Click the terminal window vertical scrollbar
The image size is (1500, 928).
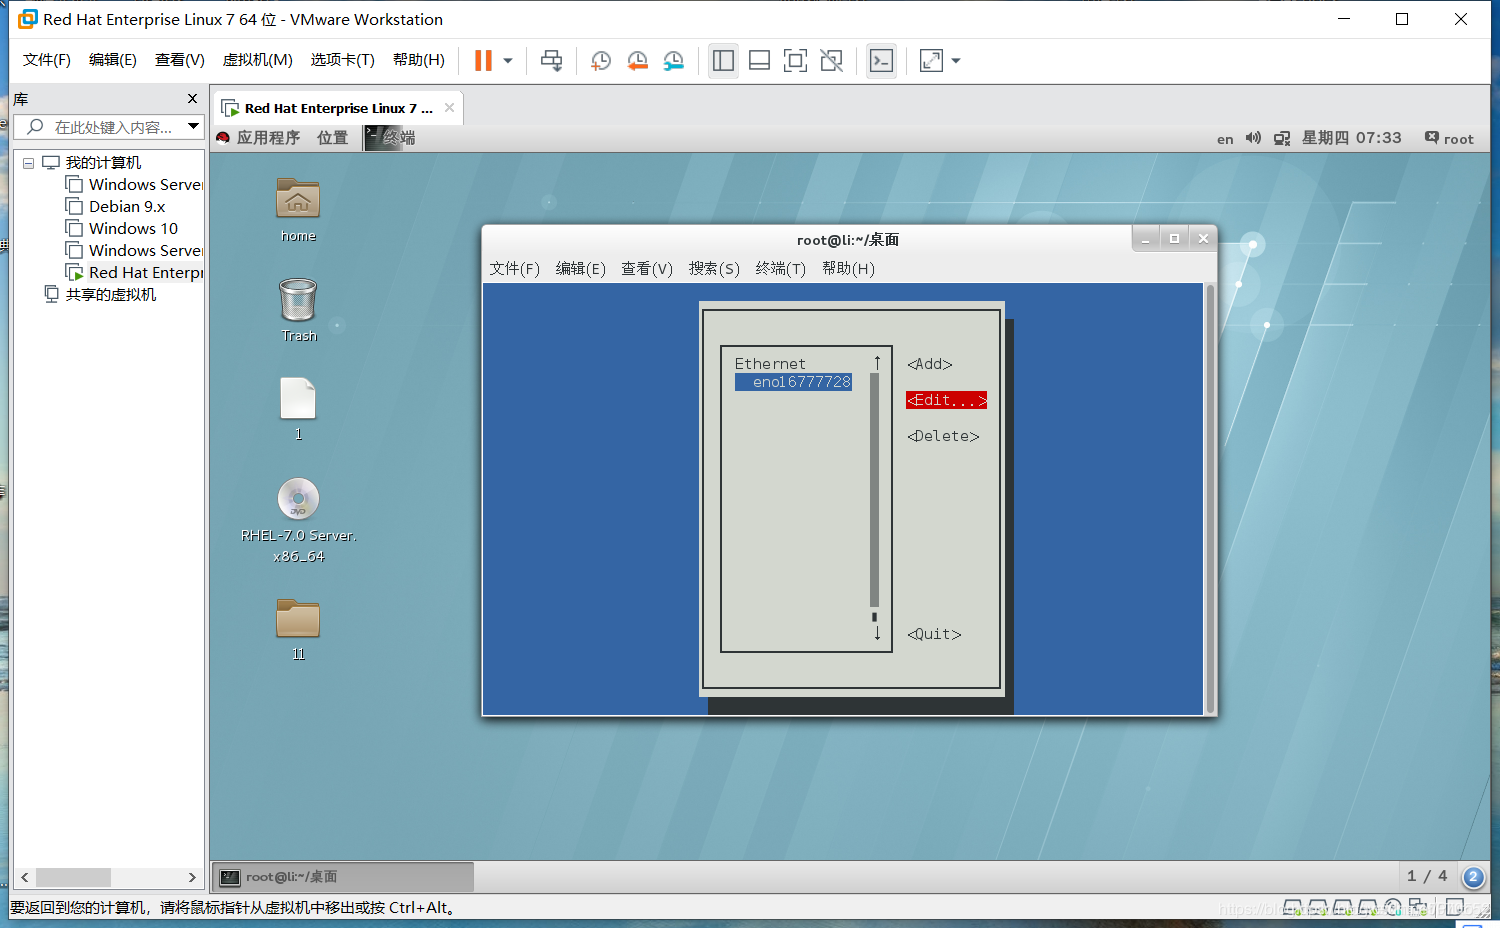point(1210,498)
